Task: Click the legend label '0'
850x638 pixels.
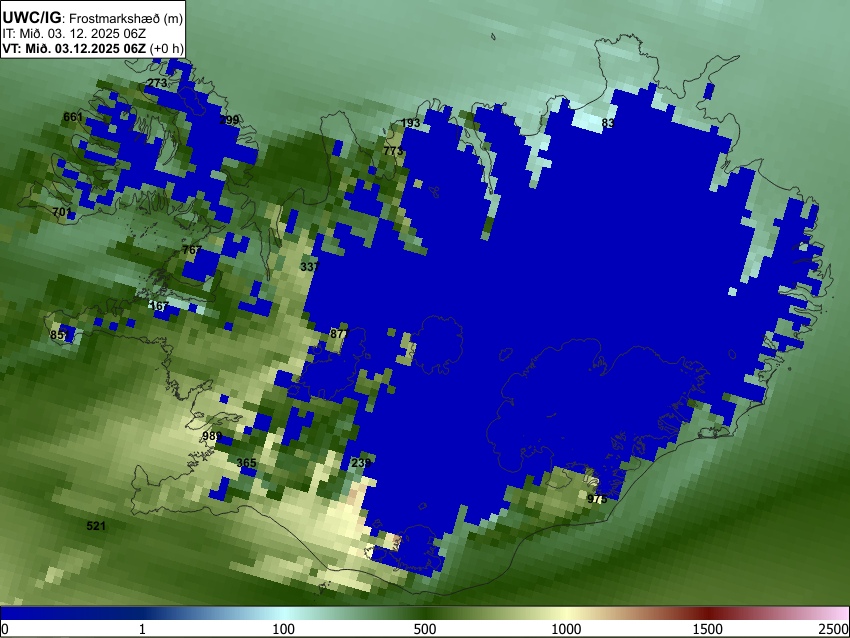Action: point(5,629)
